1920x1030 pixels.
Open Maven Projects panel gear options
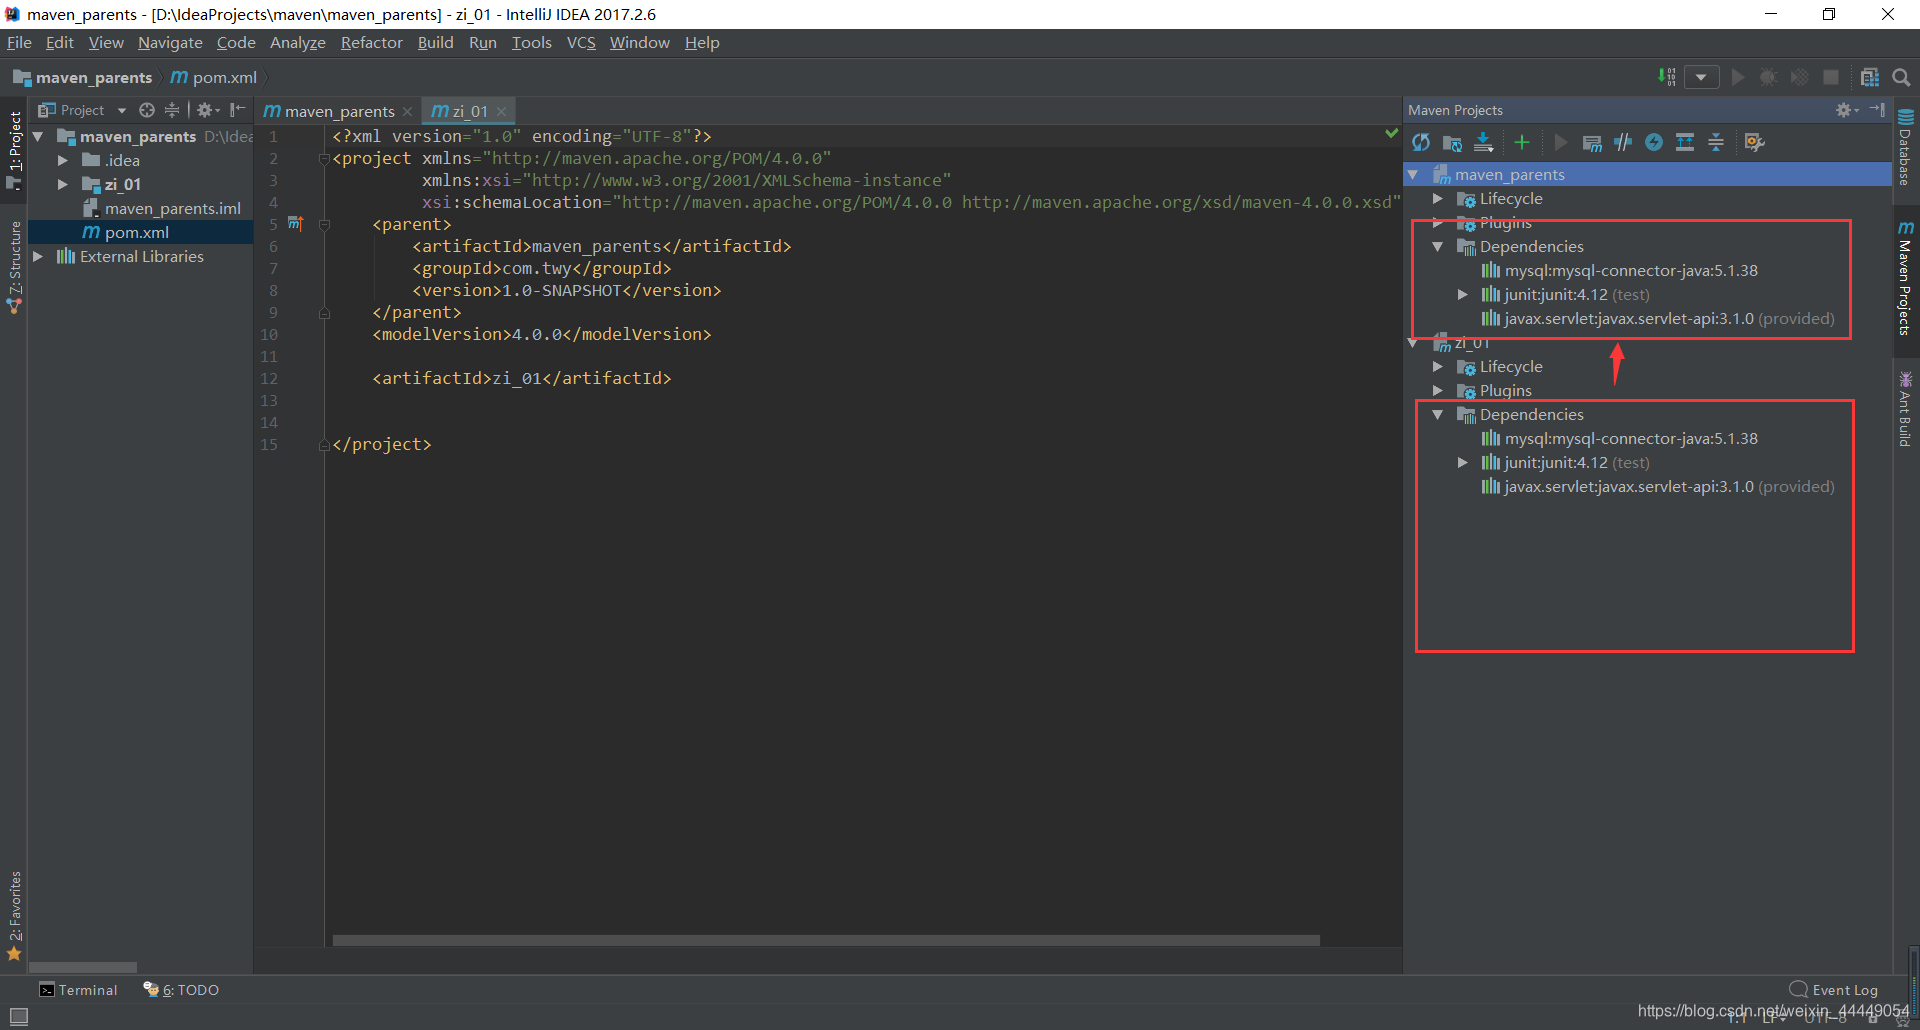coord(1846,110)
